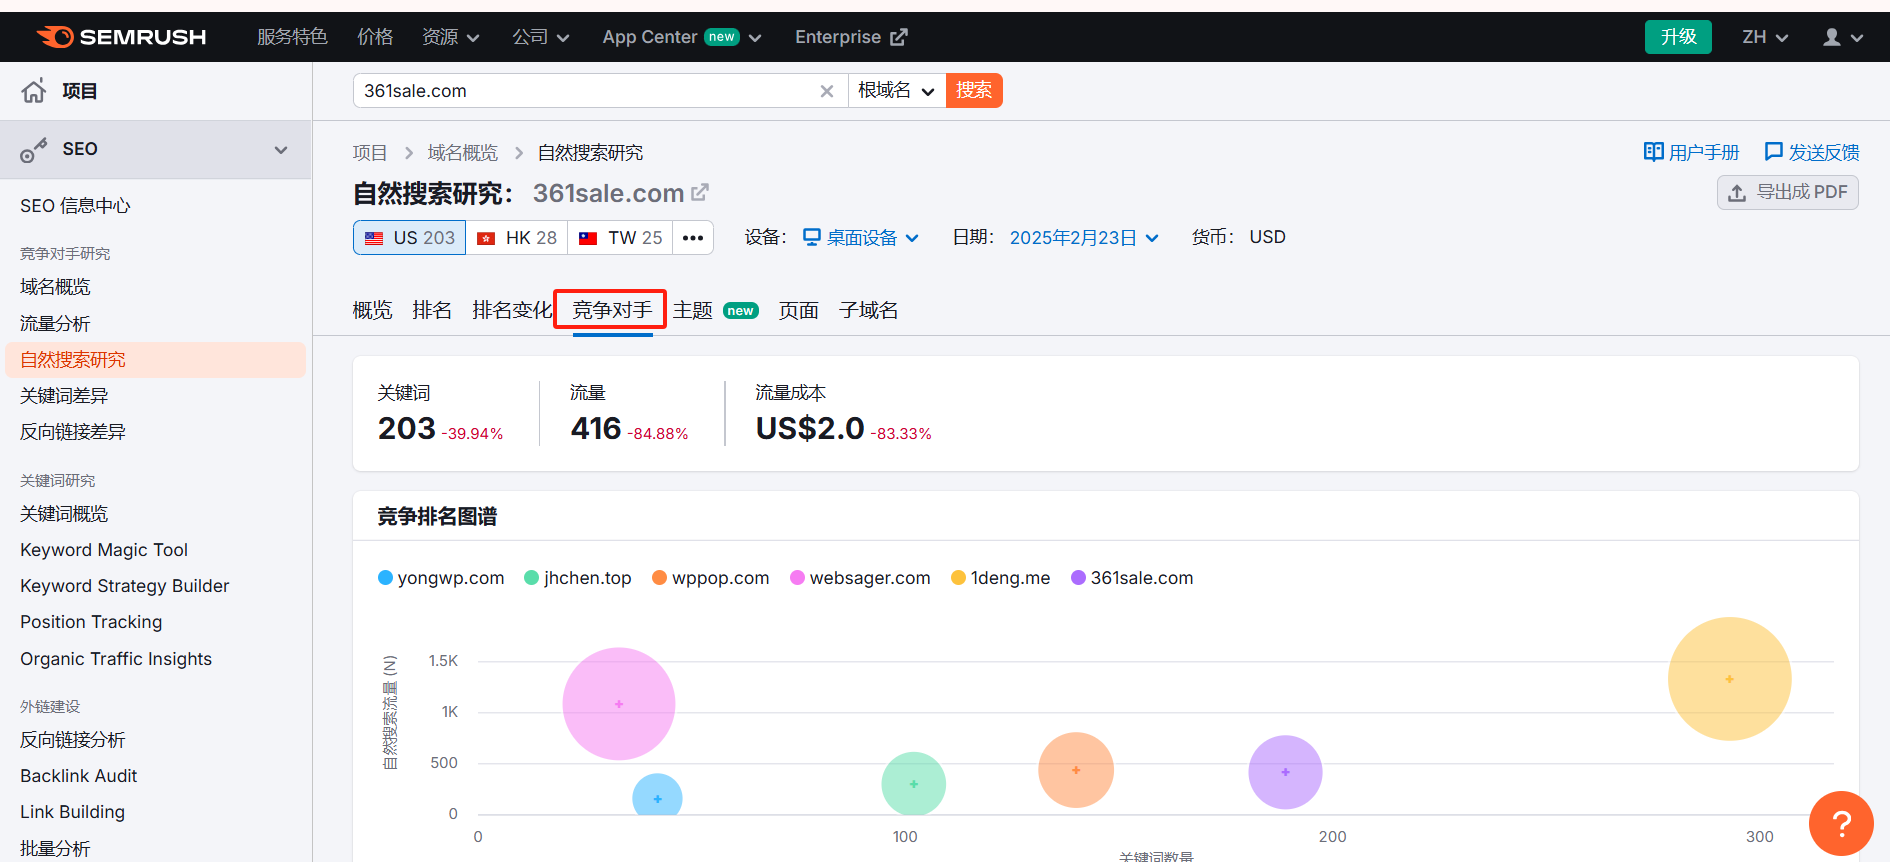Open Organic Traffic Insights in sidebar
The width and height of the screenshot is (1890, 862).
(116, 659)
